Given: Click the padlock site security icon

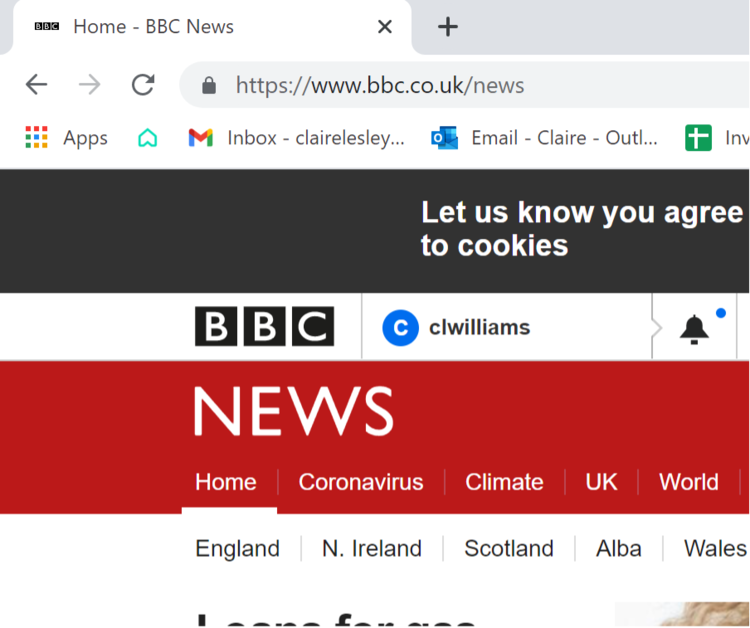Looking at the screenshot, I should tap(209, 86).
